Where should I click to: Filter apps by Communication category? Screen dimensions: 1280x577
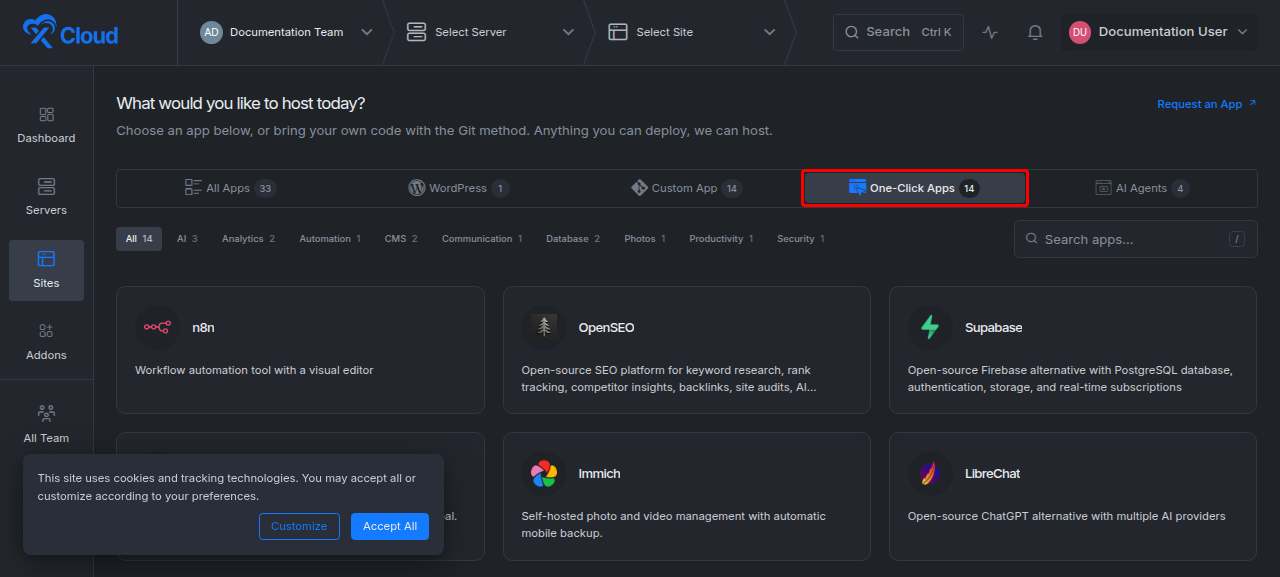click(x=482, y=239)
